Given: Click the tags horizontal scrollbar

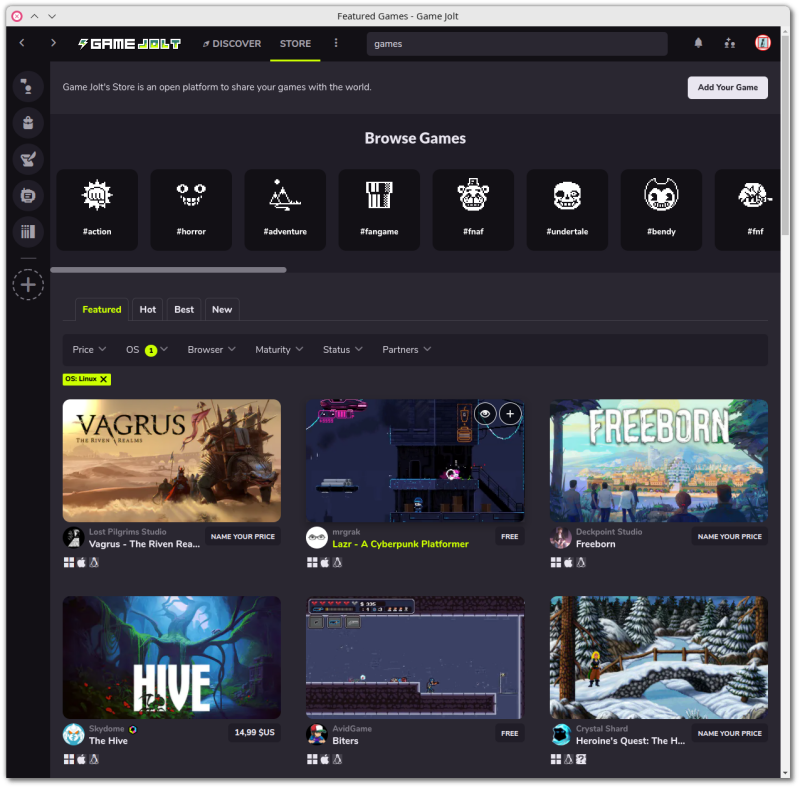Looking at the screenshot, I should 168,270.
